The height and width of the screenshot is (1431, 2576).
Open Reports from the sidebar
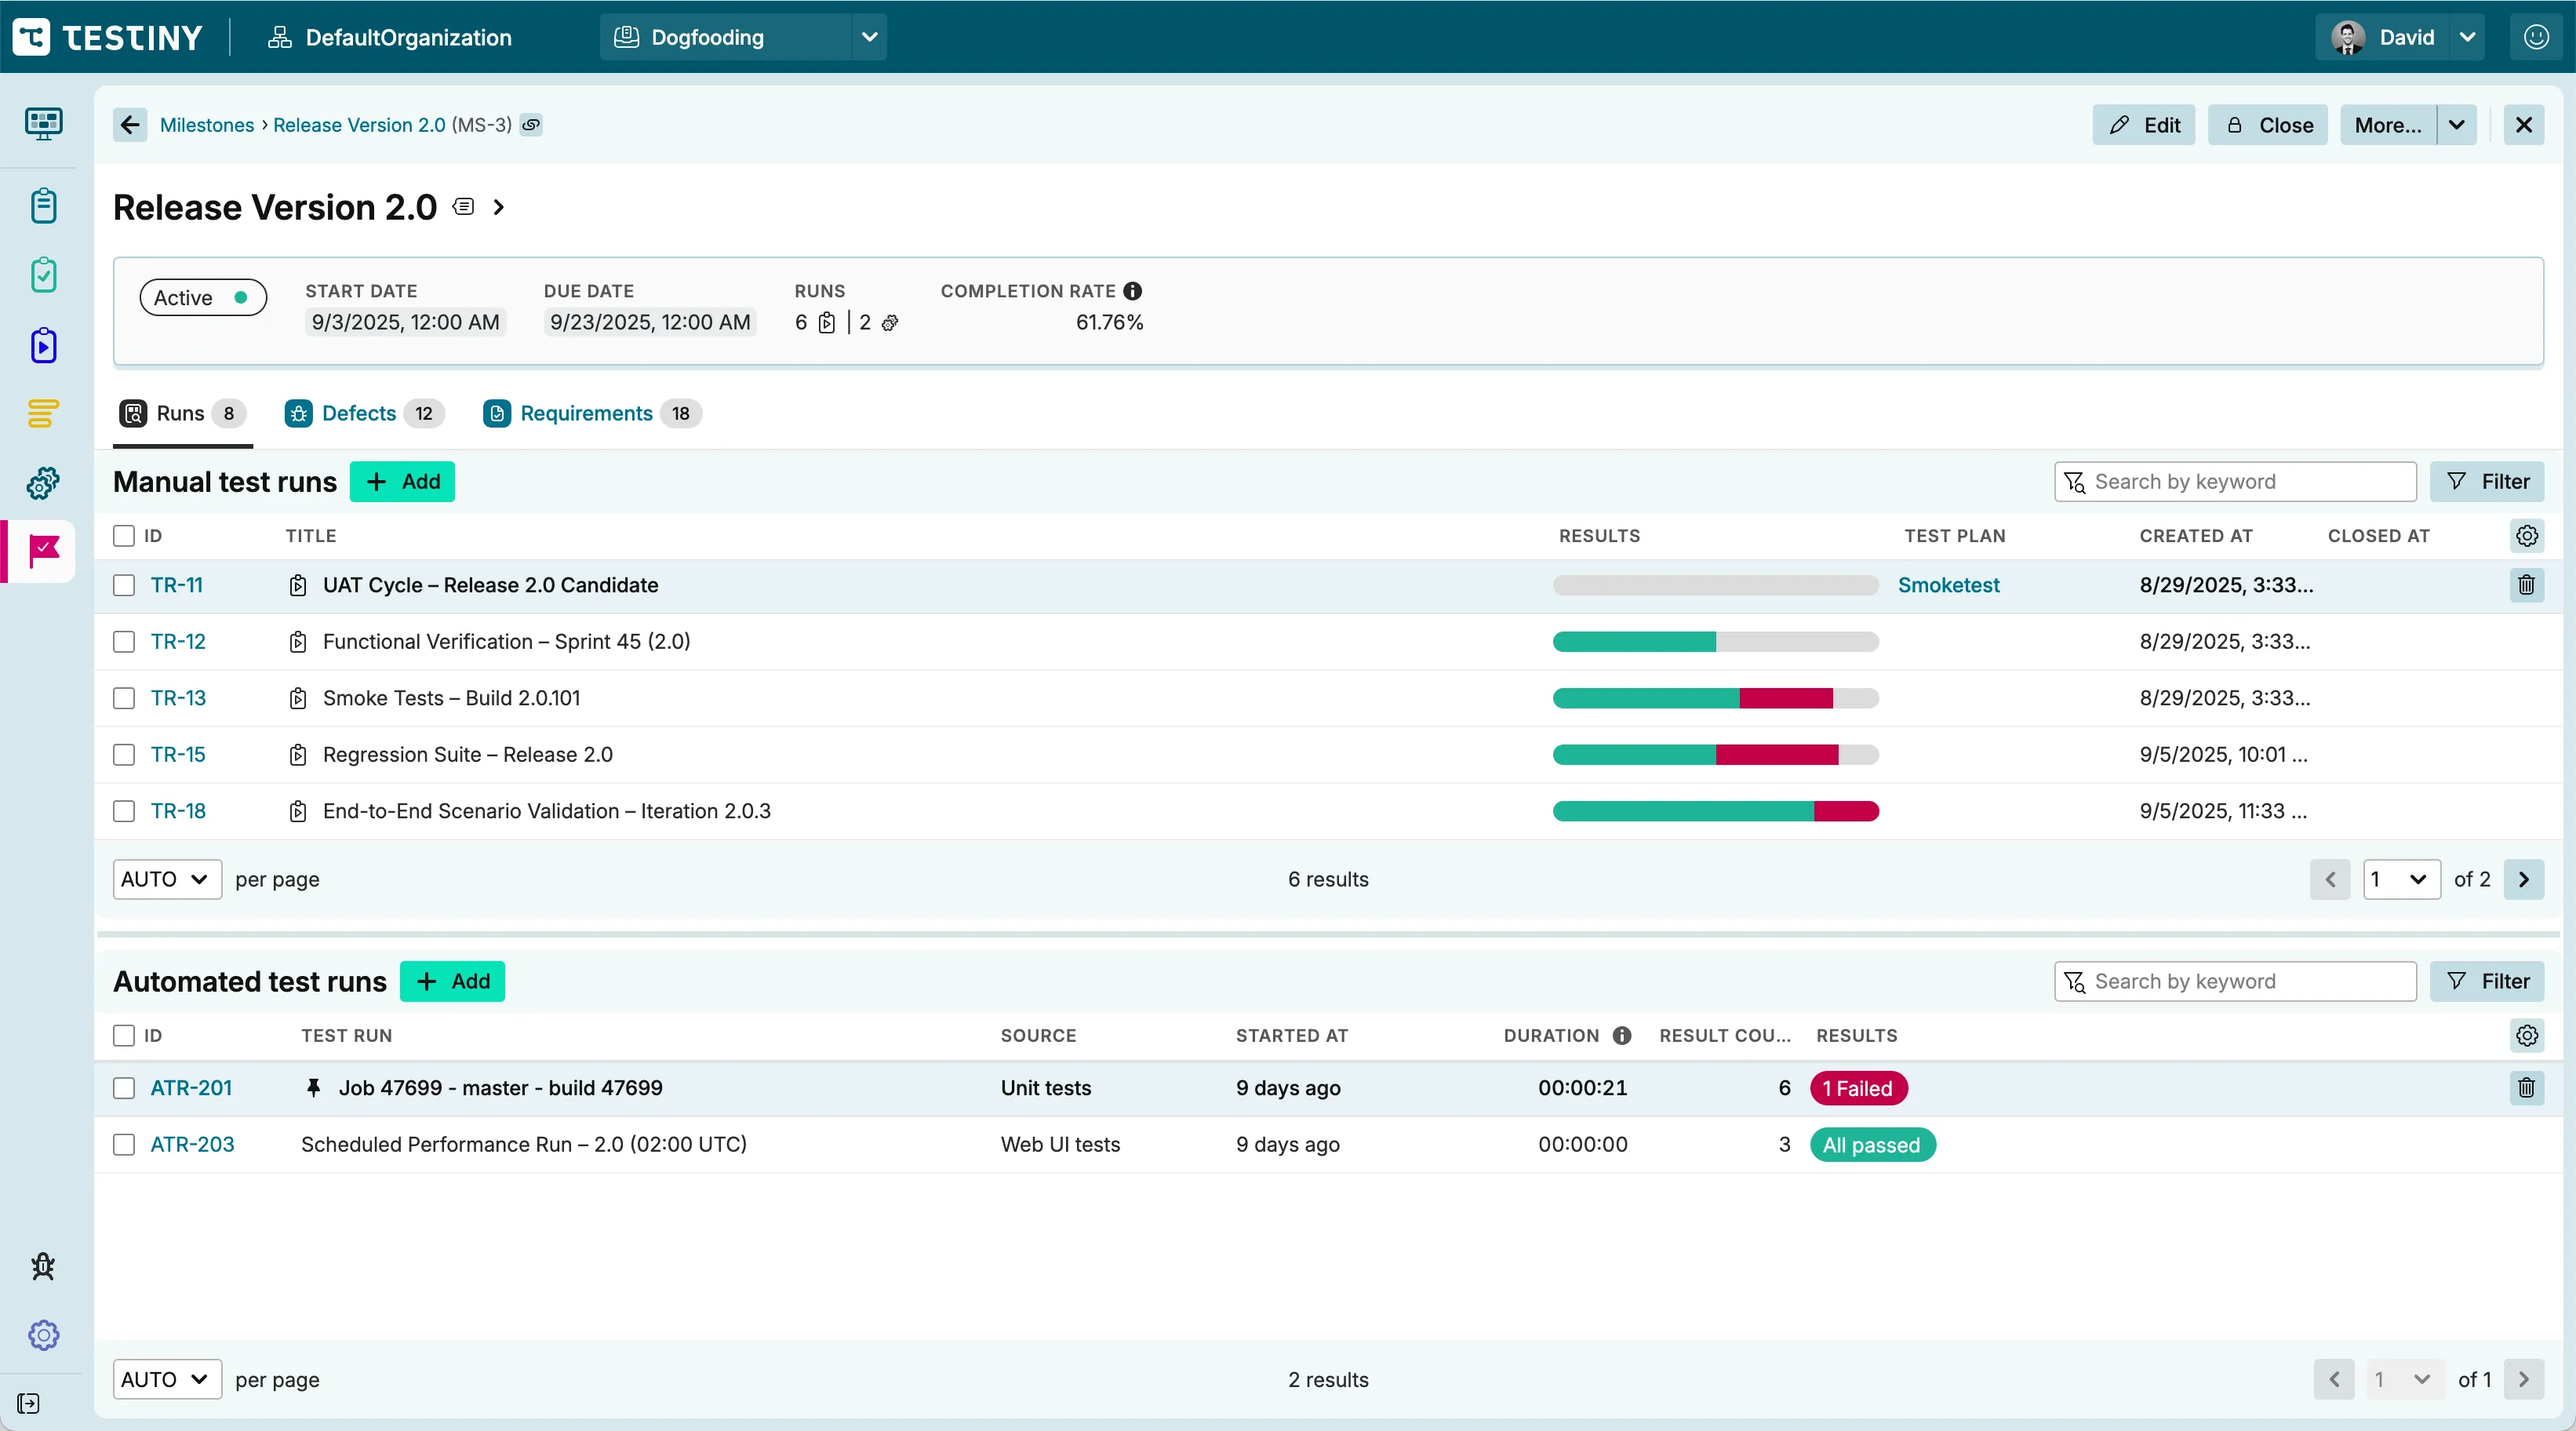click(42, 413)
